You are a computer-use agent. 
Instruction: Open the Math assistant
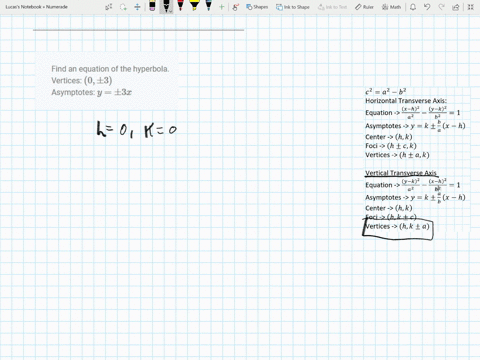[391, 7]
